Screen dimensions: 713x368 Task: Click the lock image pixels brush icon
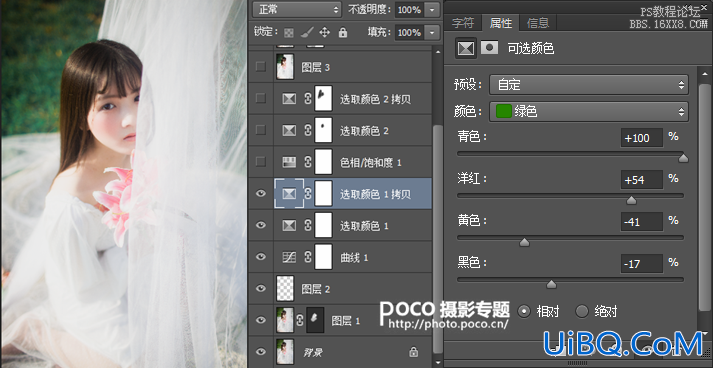click(307, 32)
